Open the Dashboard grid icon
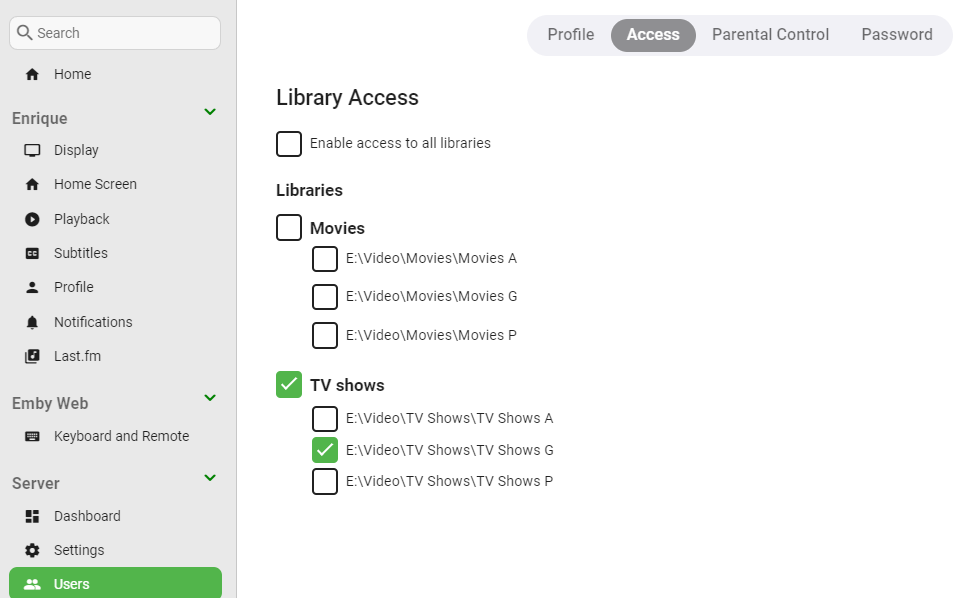This screenshot has height=598, width=971. pos(32,516)
